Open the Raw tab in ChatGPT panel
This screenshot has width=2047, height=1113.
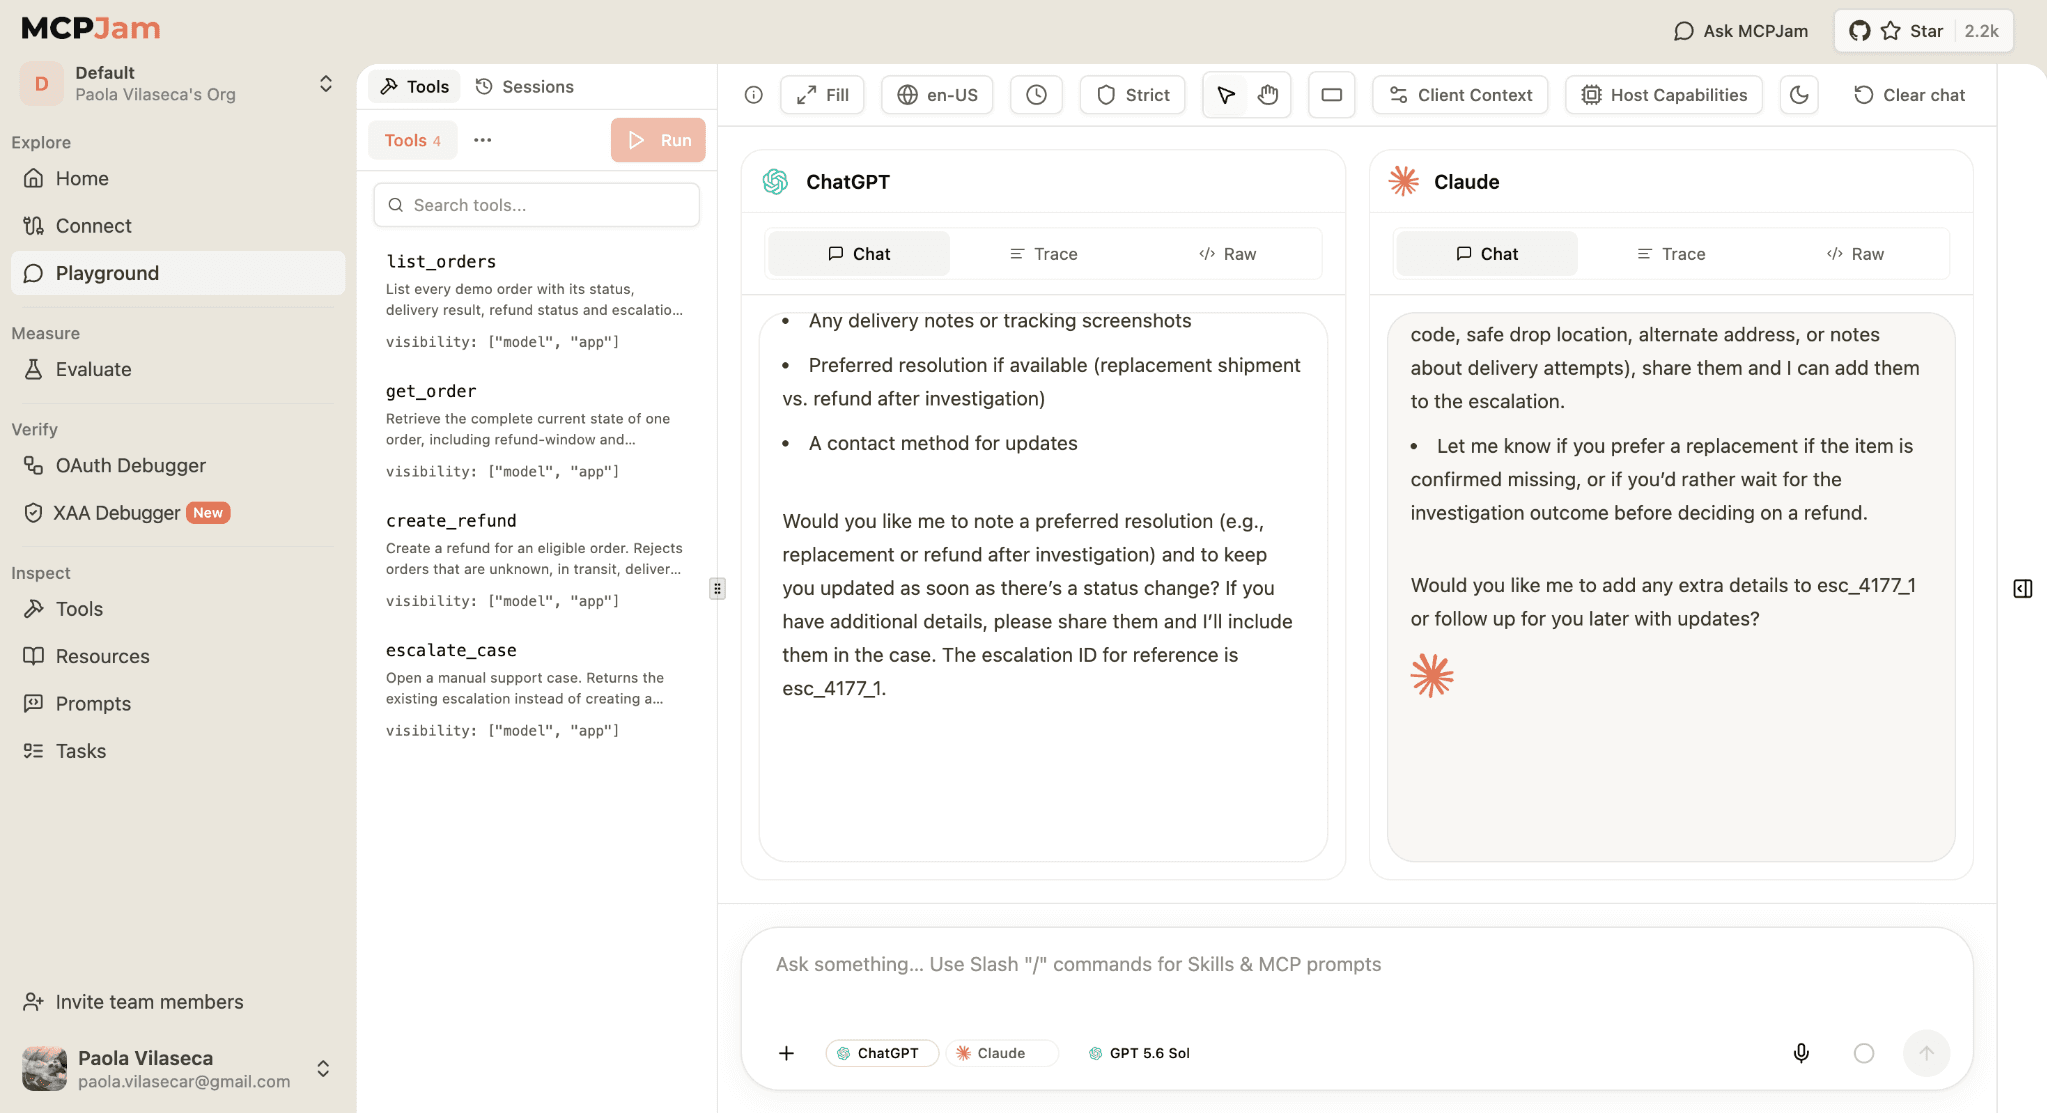1227,254
